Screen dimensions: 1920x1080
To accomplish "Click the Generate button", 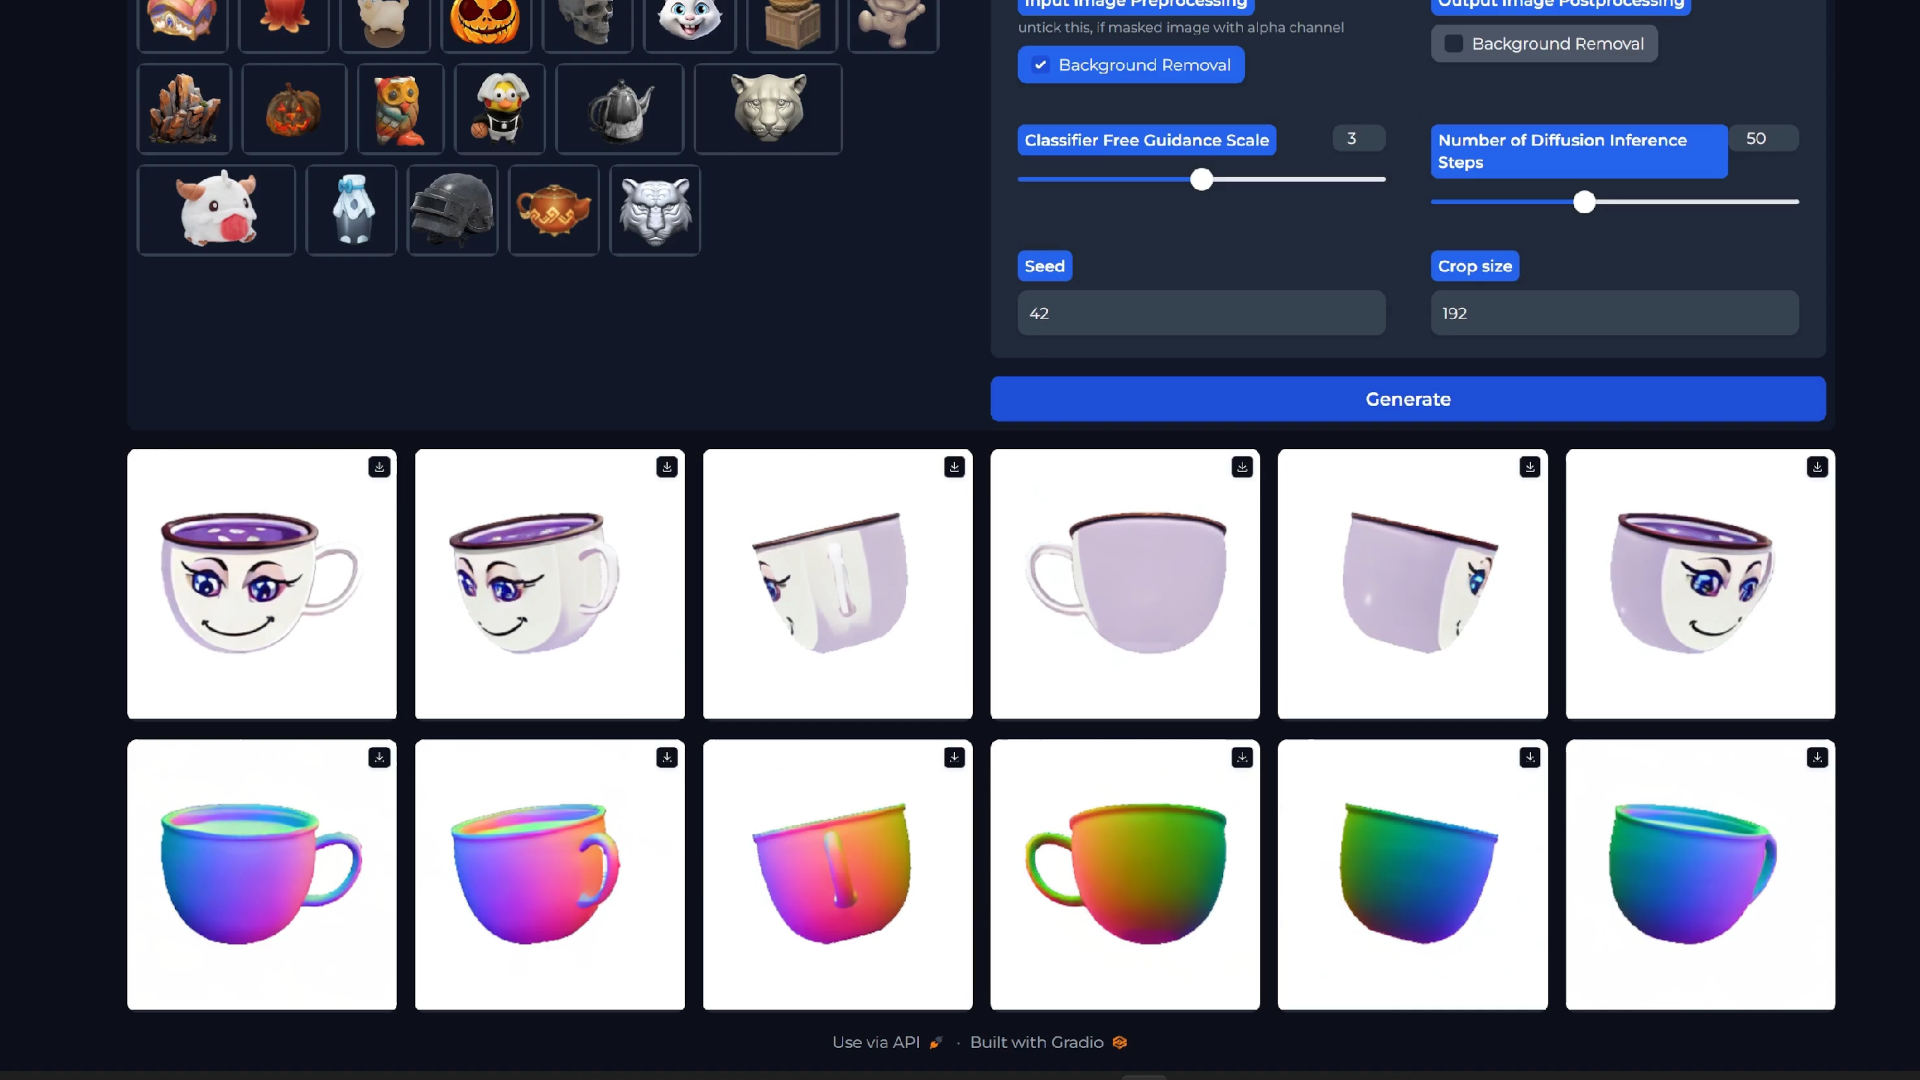I will (x=1408, y=398).
